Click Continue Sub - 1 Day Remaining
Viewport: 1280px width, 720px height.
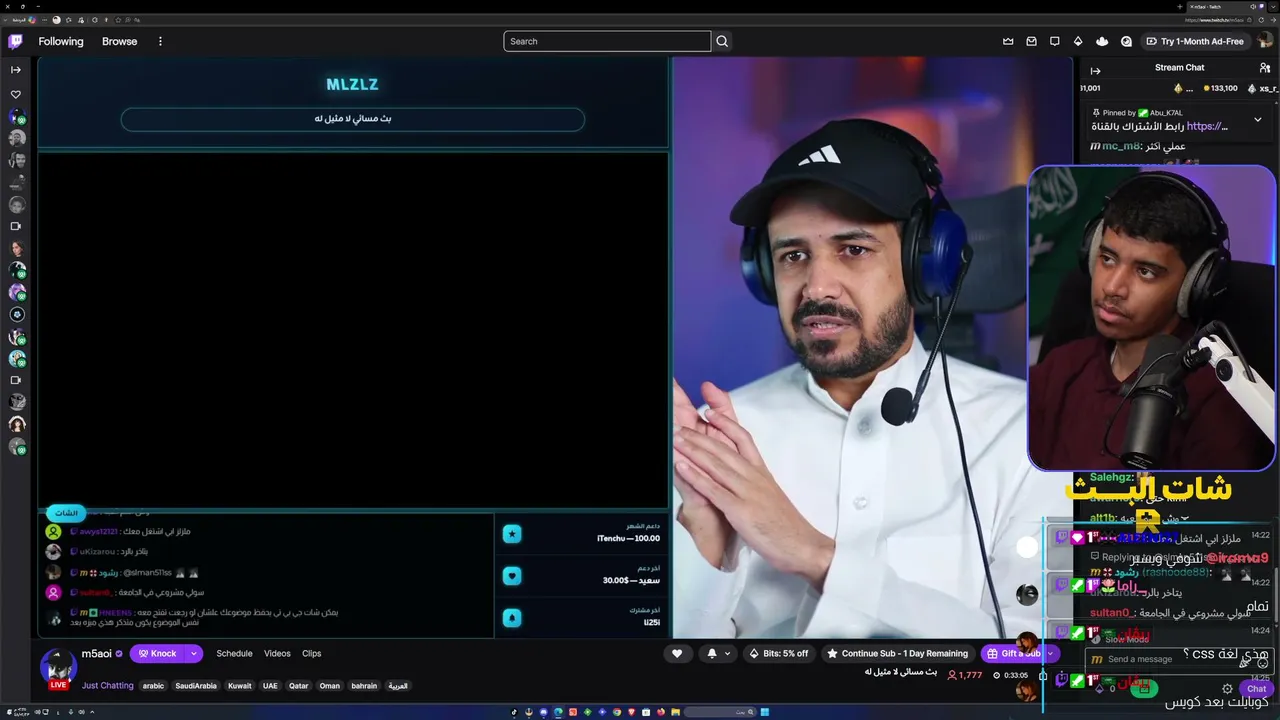pyautogui.click(x=897, y=653)
